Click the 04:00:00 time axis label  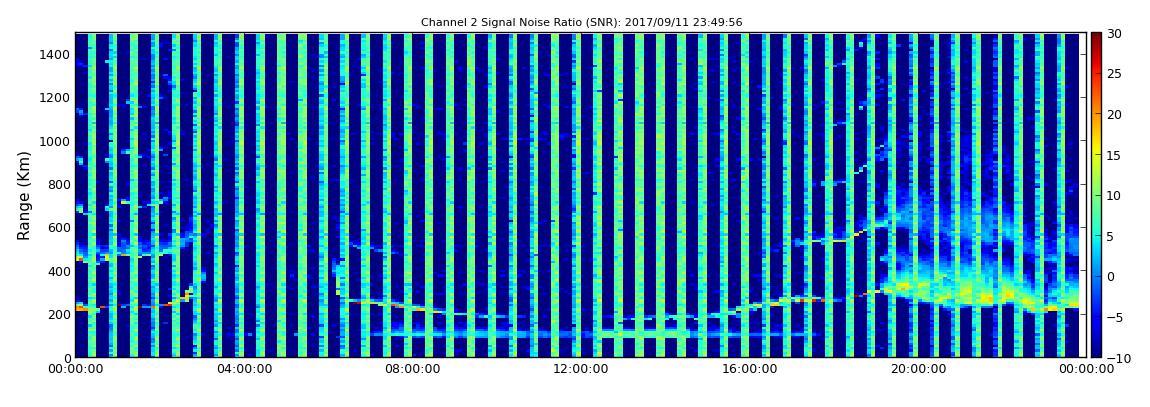(x=244, y=369)
